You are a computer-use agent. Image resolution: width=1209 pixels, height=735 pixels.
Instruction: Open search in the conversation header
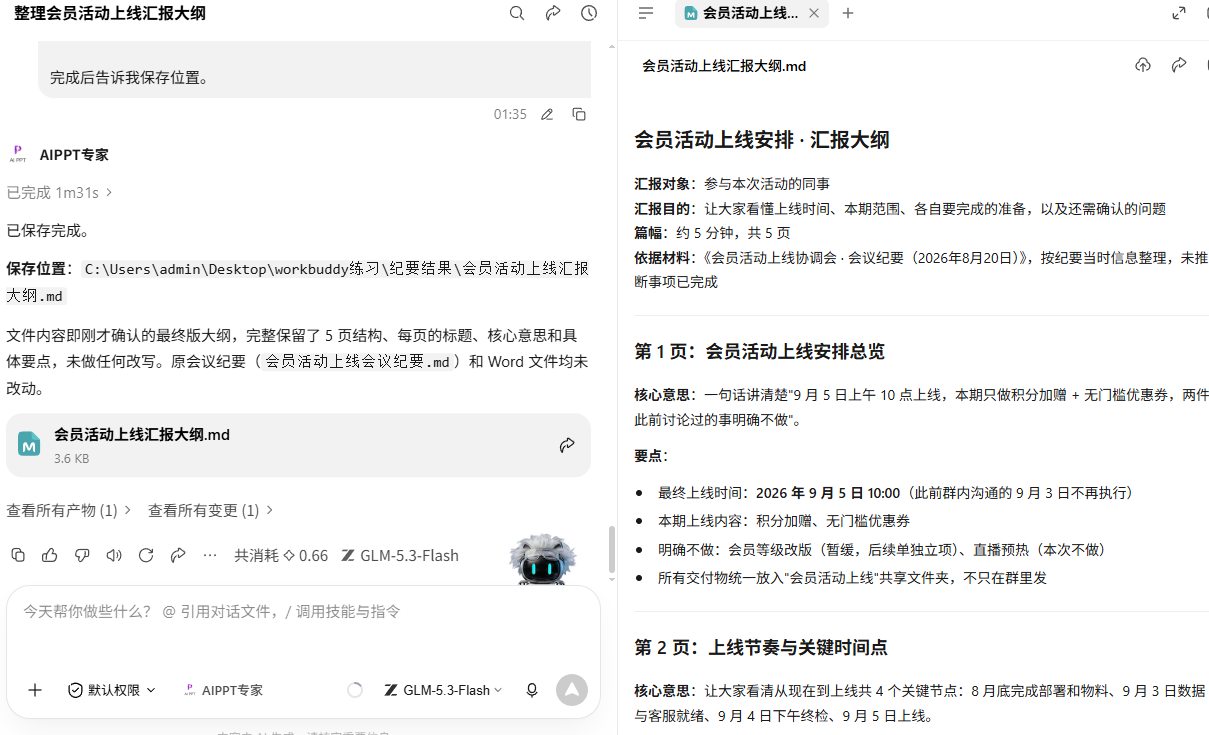tap(517, 13)
